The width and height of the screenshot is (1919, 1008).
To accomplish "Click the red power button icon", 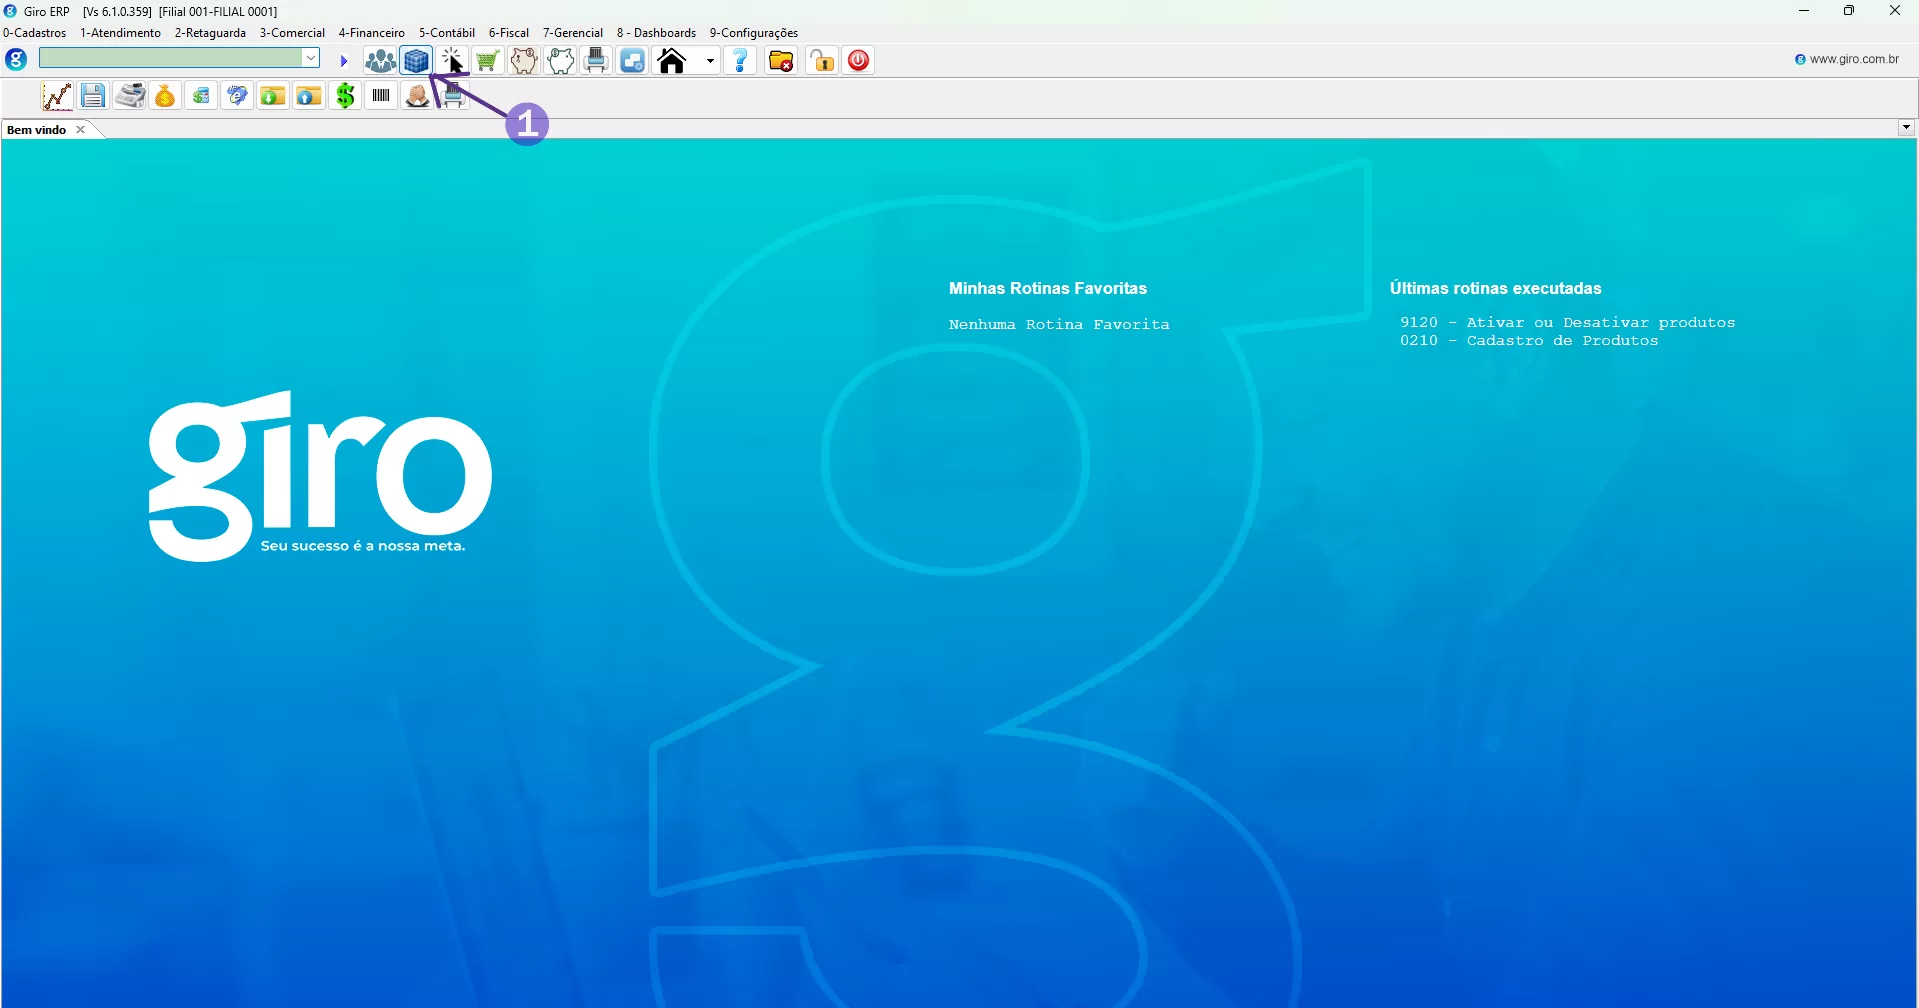I will [x=858, y=61].
